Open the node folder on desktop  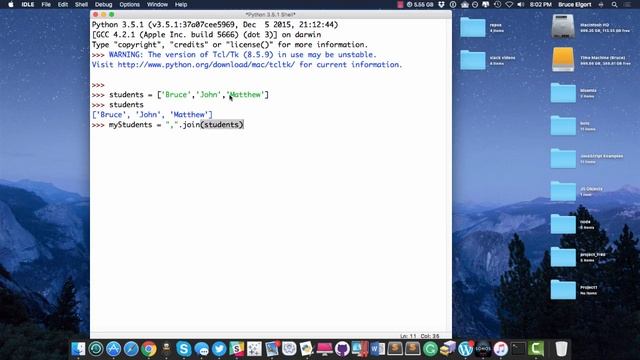(563, 224)
